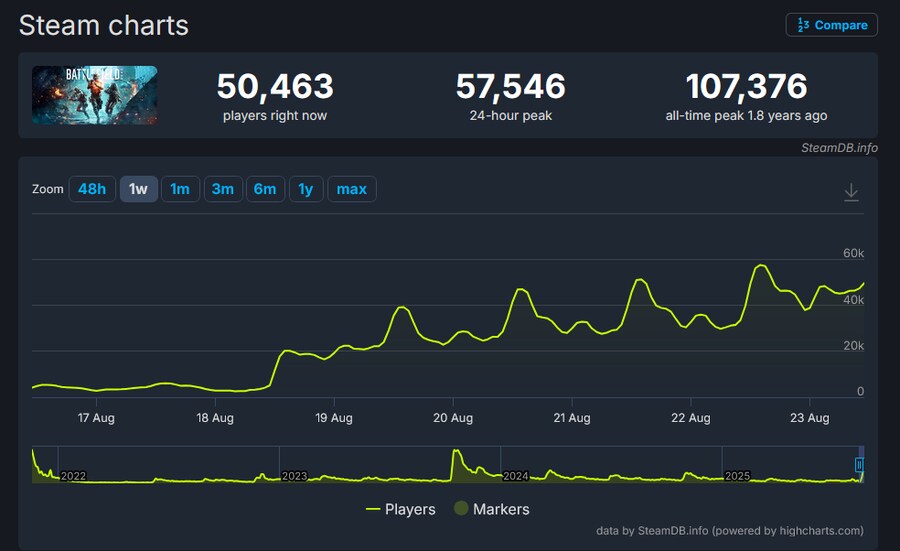Click the 57,546 24-hour peak value

pyautogui.click(x=511, y=86)
